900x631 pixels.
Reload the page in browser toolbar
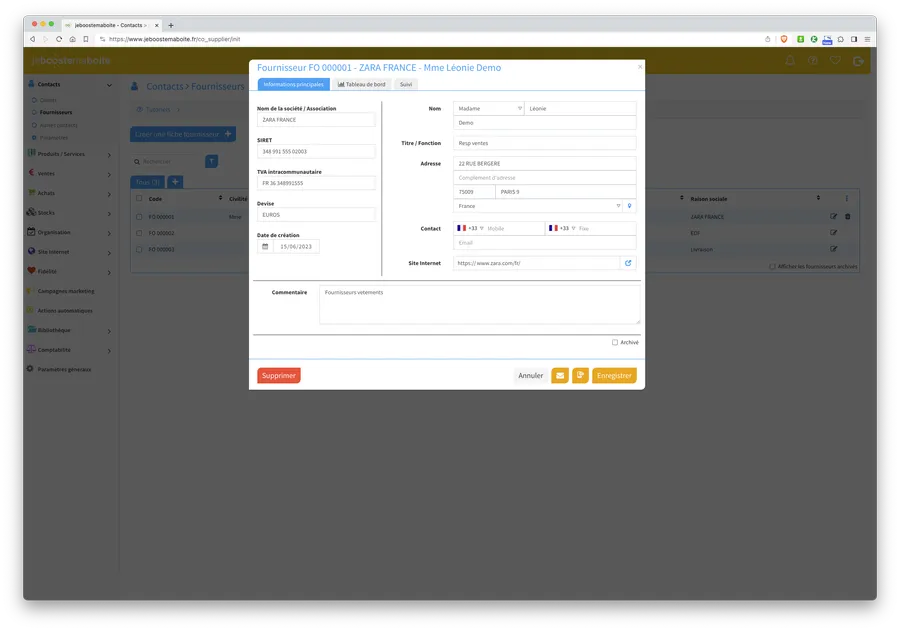[59, 39]
